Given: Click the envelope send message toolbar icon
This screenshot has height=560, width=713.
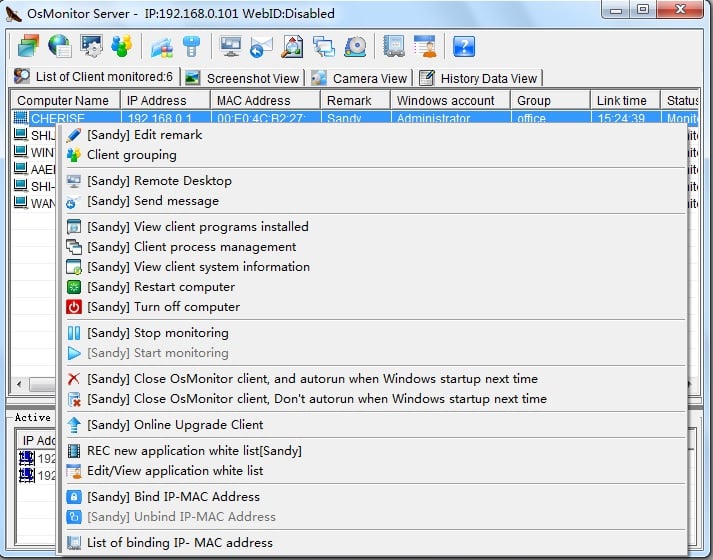Looking at the screenshot, I should click(261, 46).
